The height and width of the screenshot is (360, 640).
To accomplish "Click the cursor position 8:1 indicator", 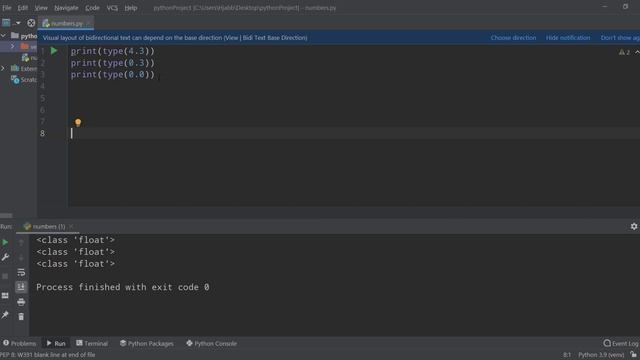I will tap(567, 355).
